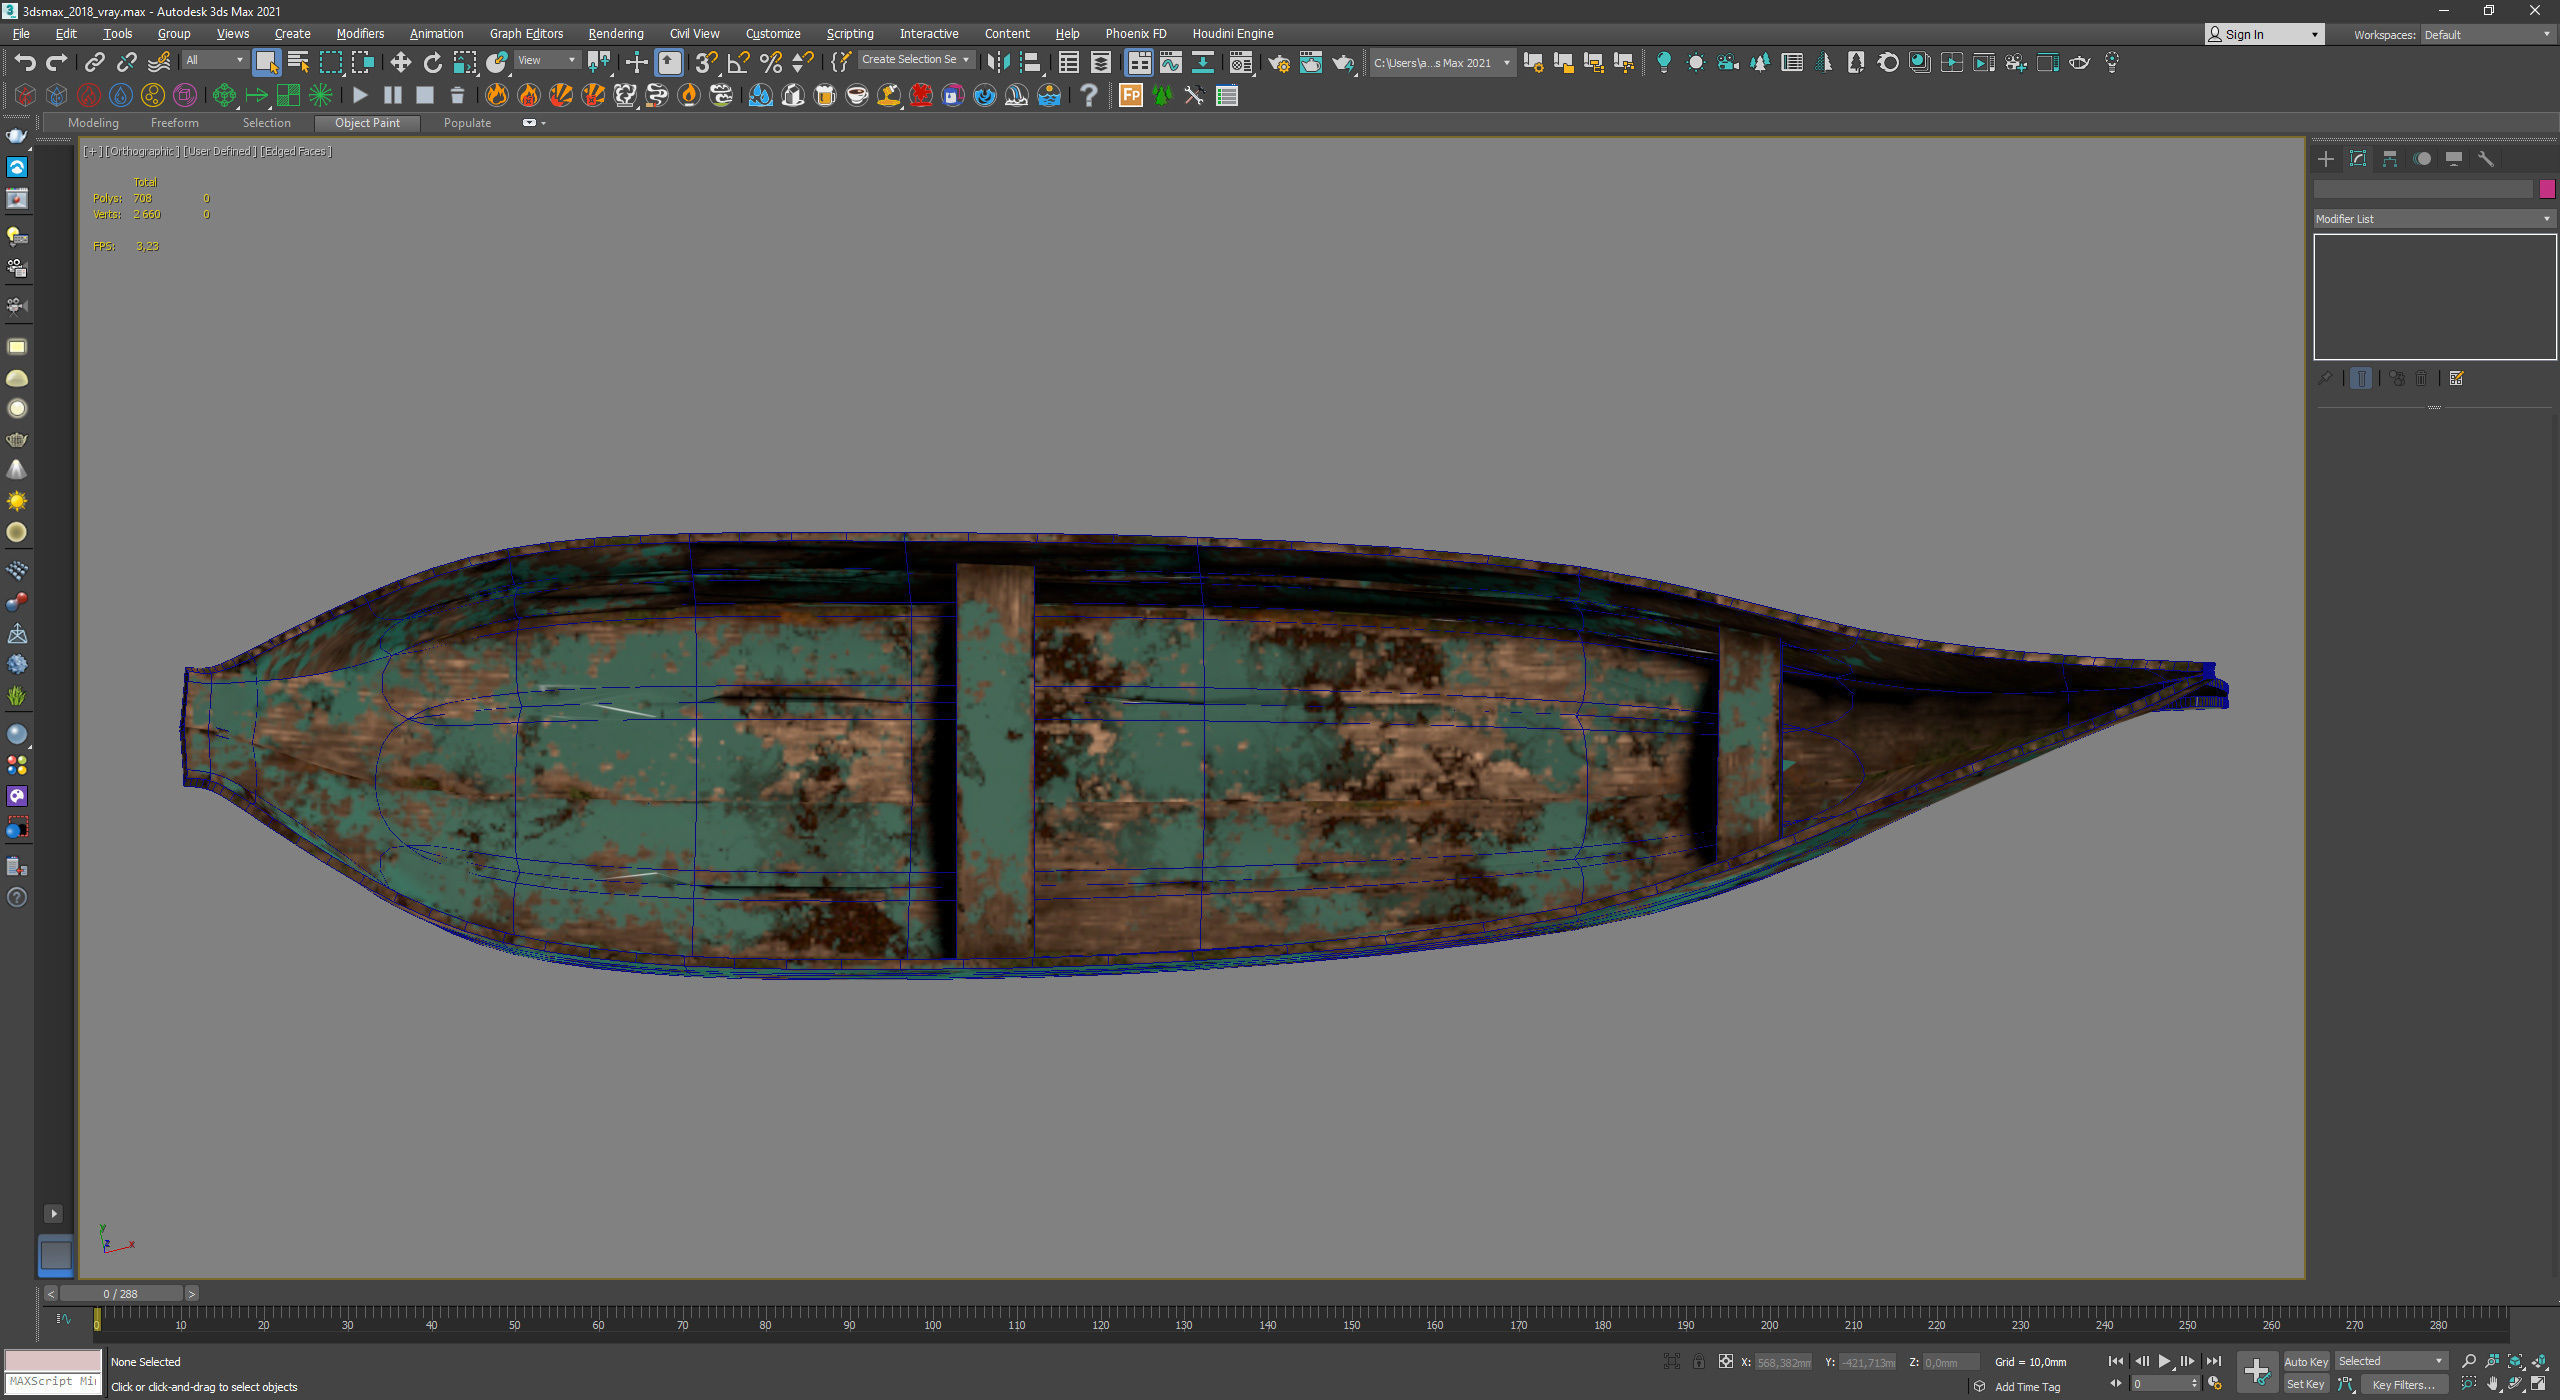Open the Workspaces Default dropdown
This screenshot has height=1400, width=2560.
tap(2486, 35)
